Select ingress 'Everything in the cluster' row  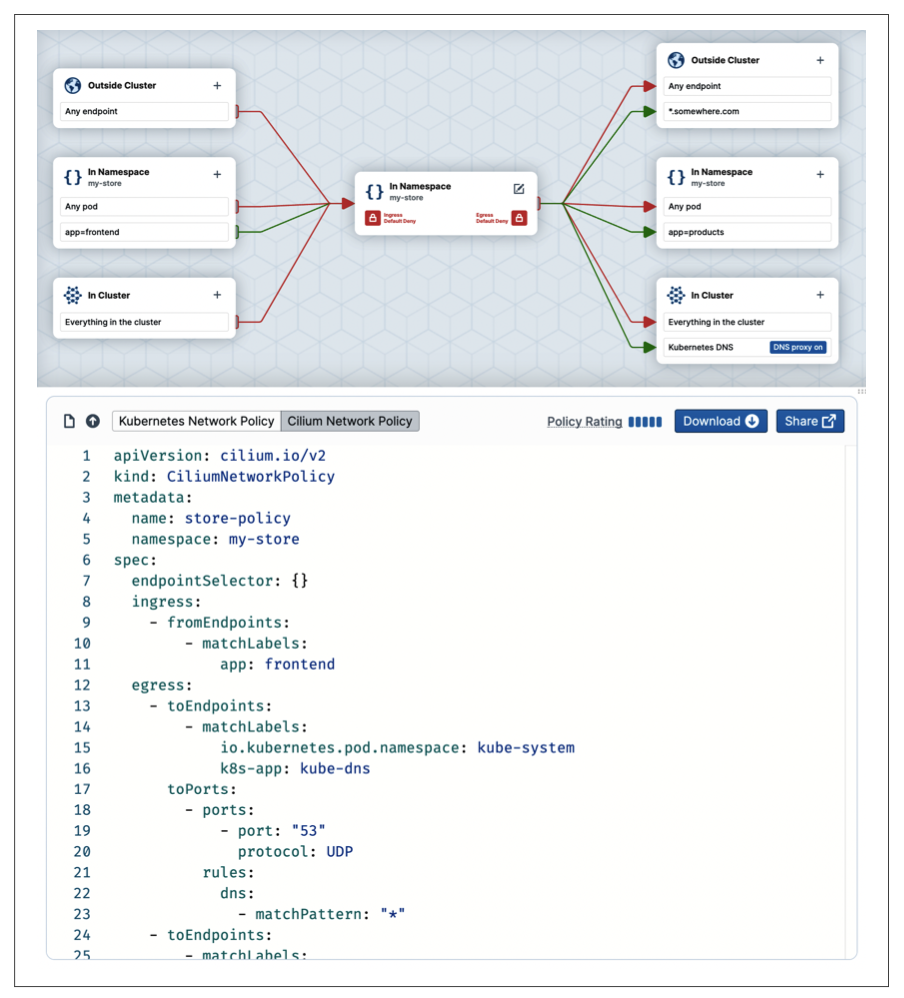tap(144, 322)
